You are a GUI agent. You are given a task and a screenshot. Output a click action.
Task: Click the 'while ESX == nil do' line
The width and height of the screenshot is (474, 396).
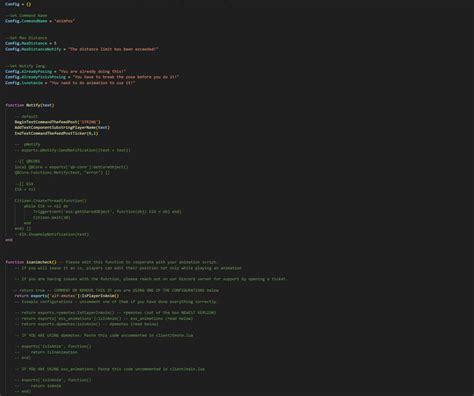(x=46, y=206)
